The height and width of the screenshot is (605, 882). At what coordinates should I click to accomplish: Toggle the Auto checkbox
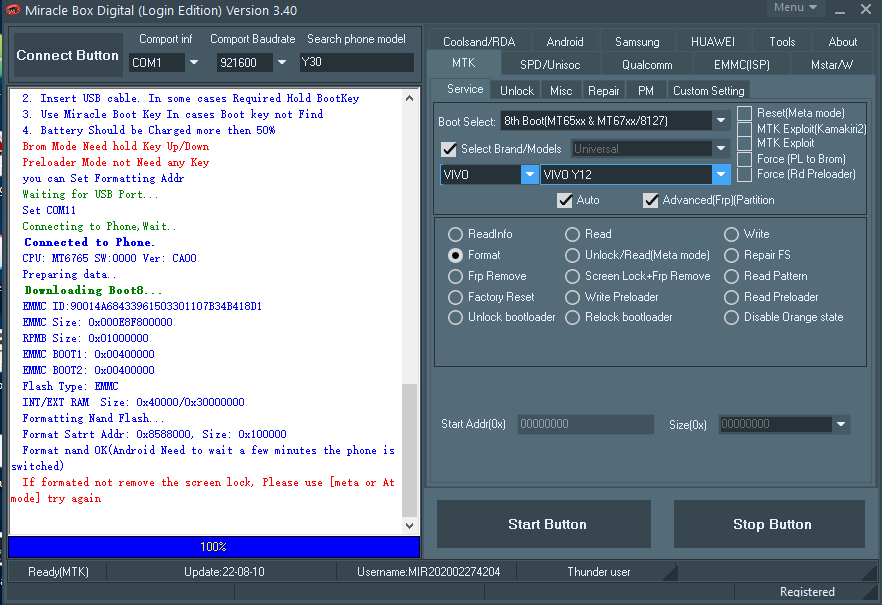coord(565,200)
